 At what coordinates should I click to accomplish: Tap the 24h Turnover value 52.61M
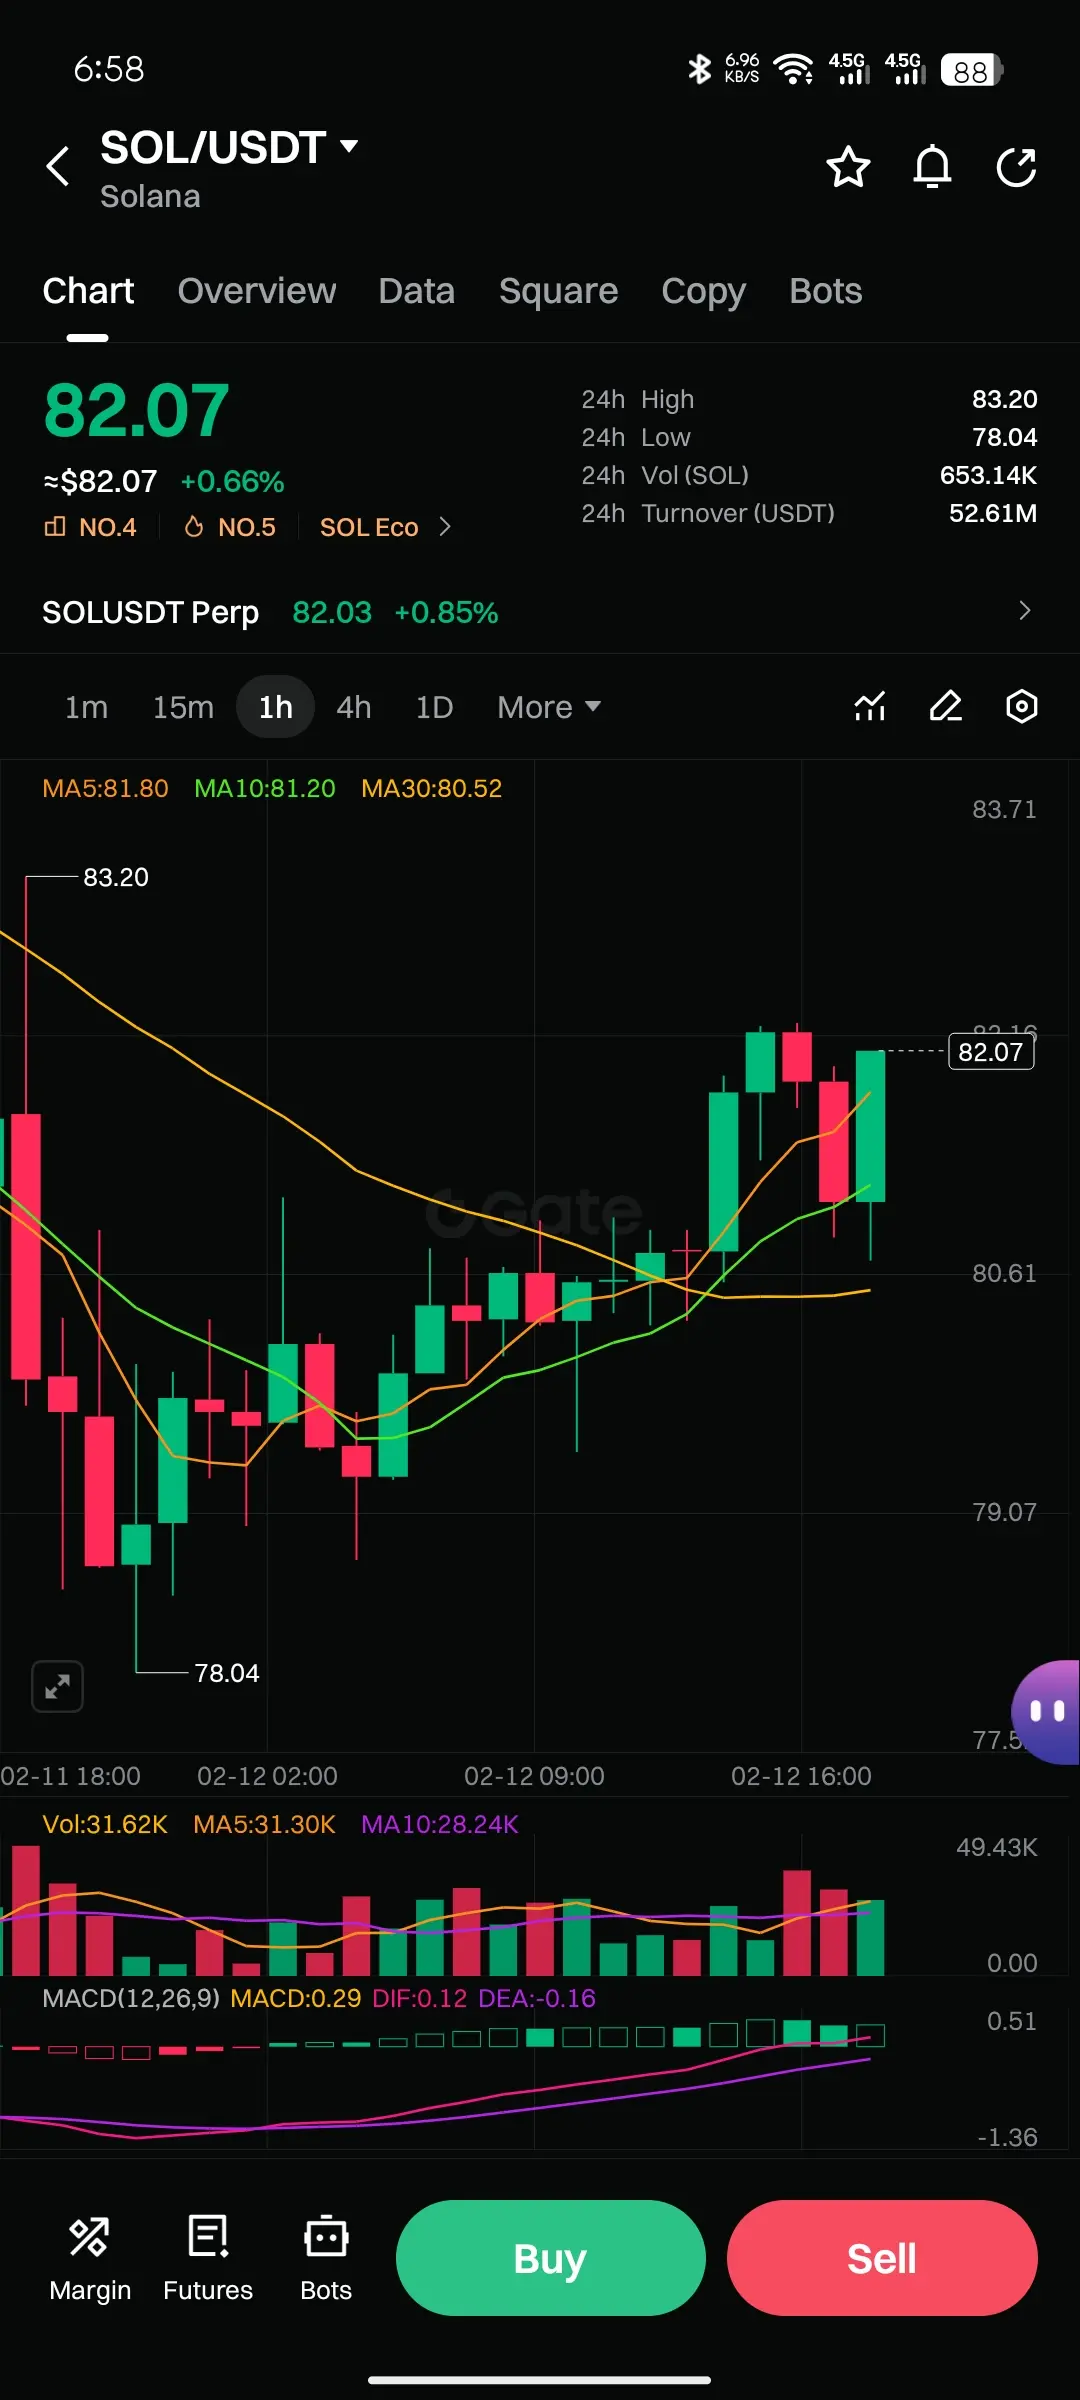(x=993, y=513)
